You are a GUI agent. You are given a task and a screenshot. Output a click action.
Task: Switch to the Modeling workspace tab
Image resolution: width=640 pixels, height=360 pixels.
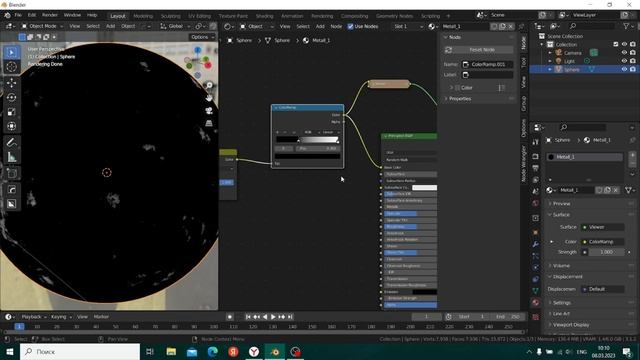pyautogui.click(x=143, y=16)
